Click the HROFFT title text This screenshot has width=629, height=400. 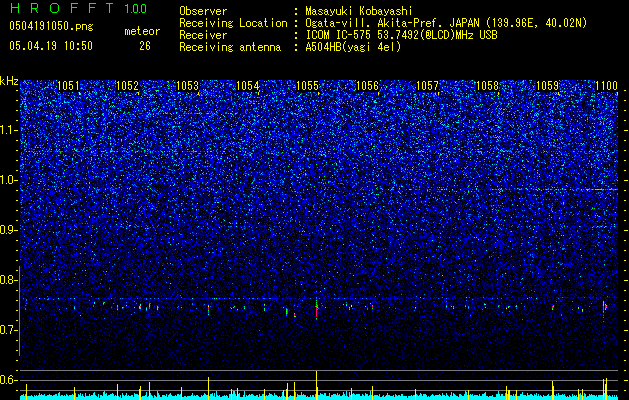pos(62,8)
